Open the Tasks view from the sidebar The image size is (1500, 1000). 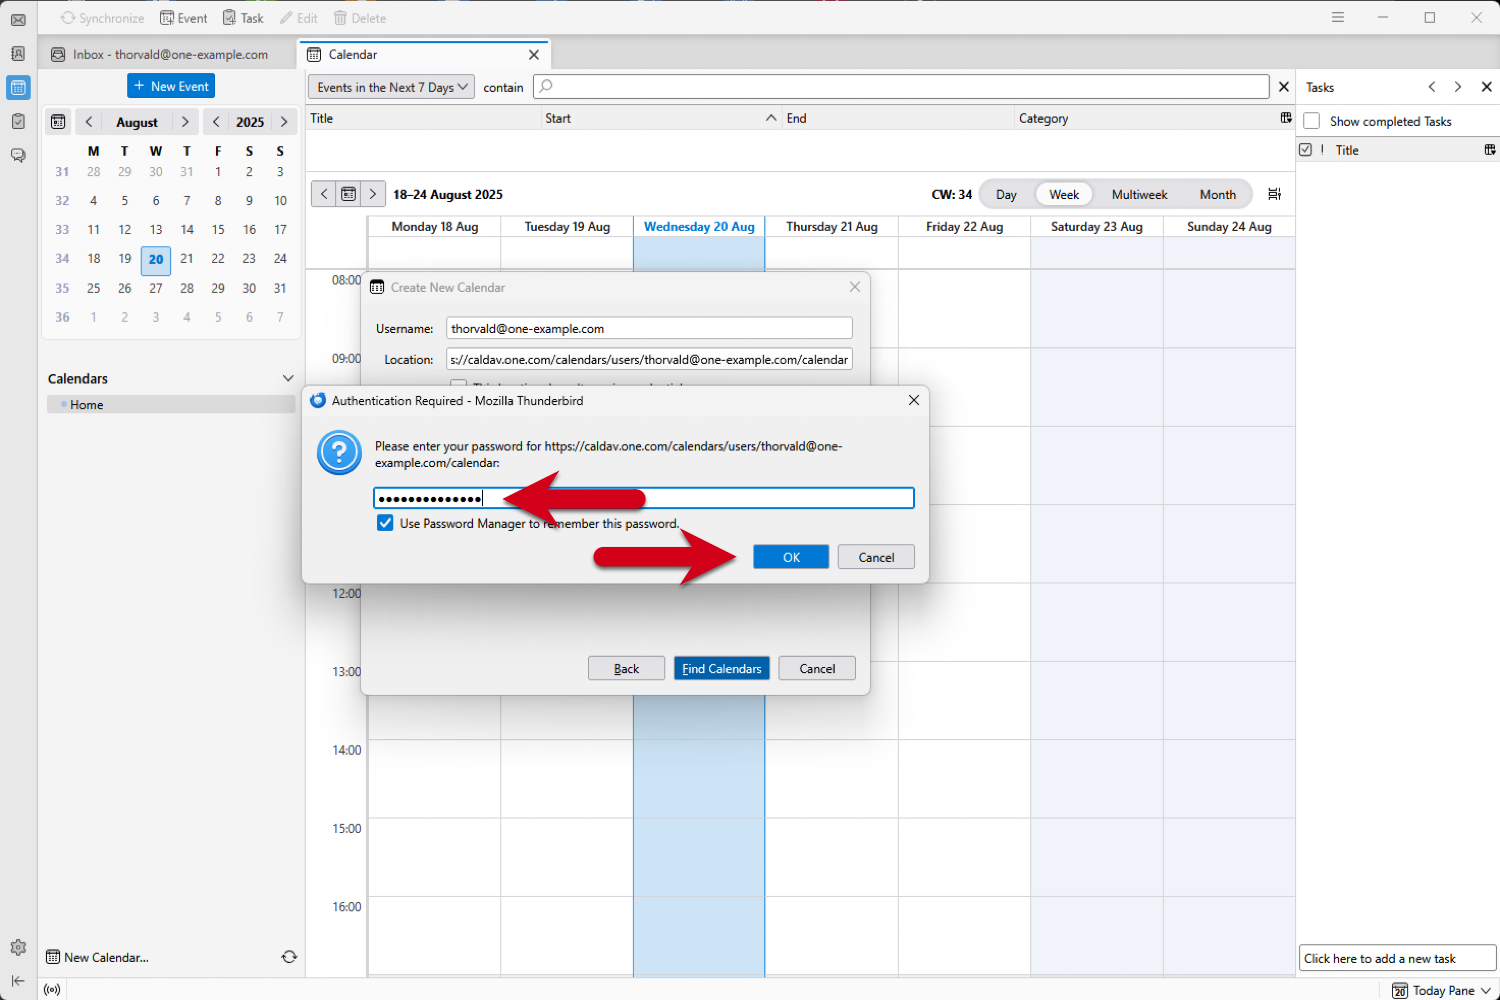17,121
